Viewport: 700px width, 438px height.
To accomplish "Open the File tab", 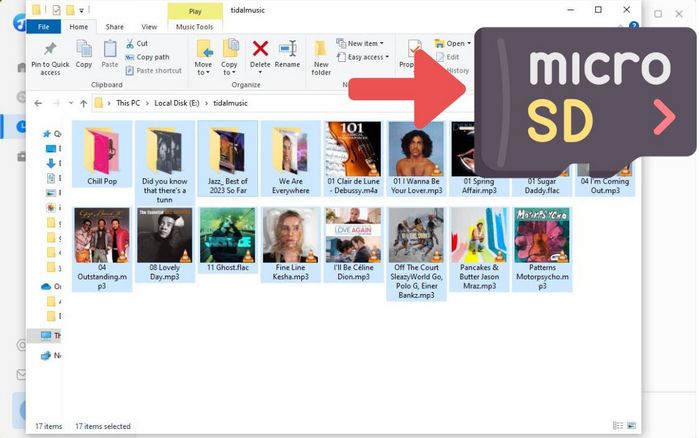I will coord(44,27).
